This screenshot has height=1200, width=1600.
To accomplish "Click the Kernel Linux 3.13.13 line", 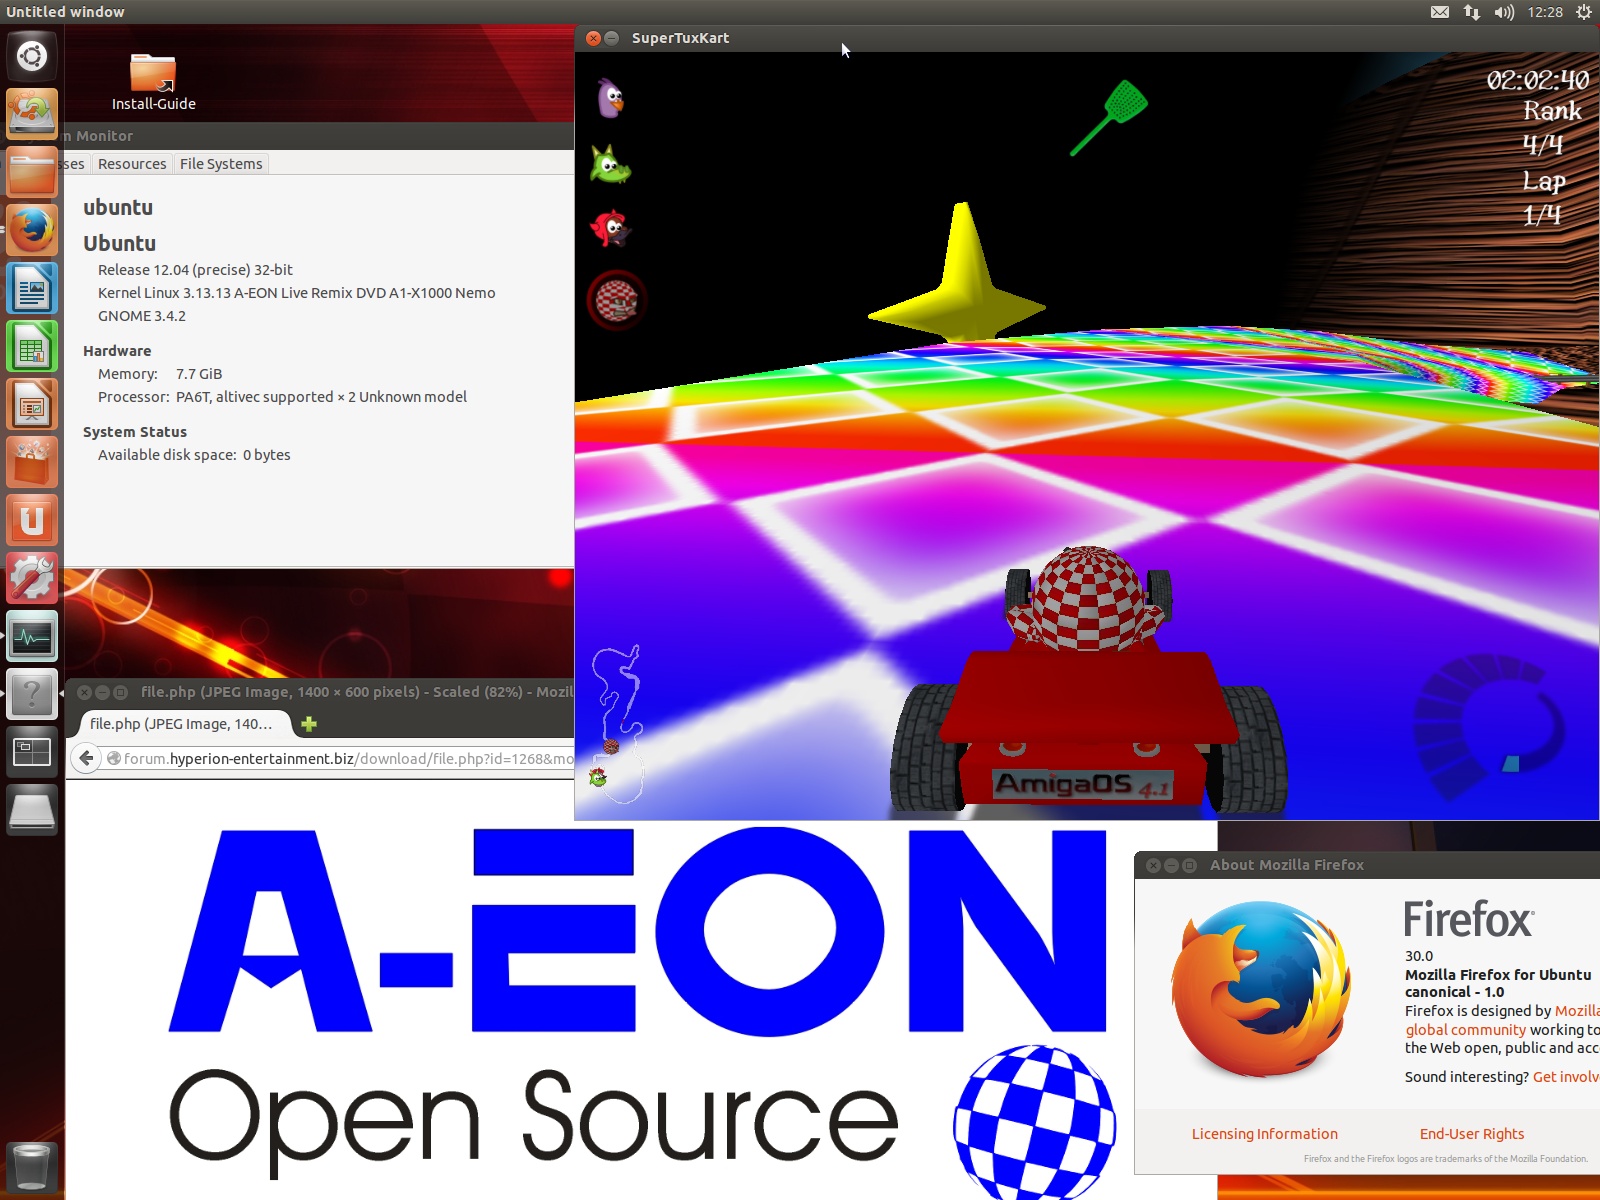I will (x=296, y=293).
